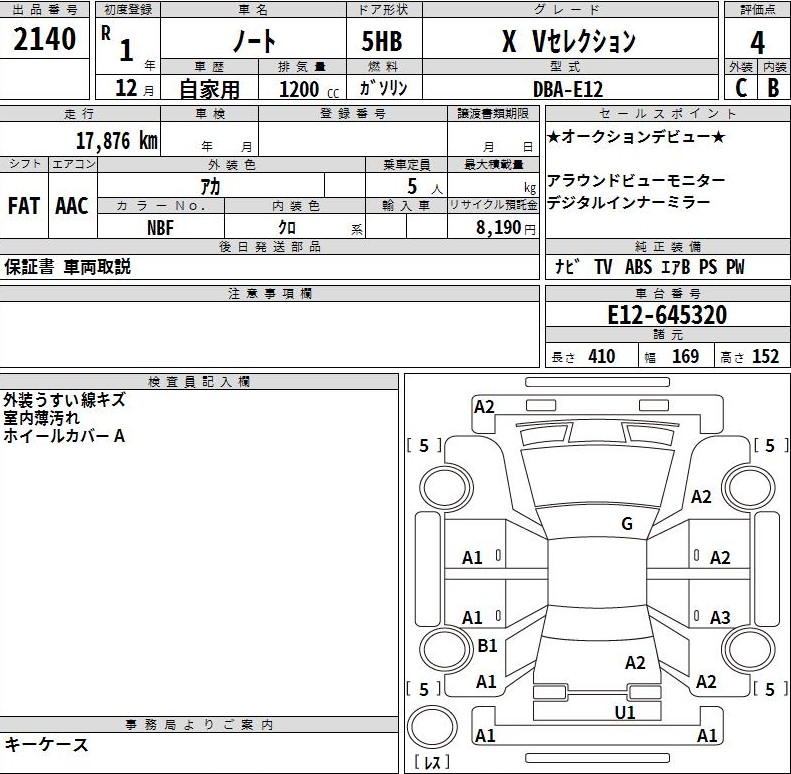Click lot number 2140
The width and height of the screenshot is (791, 774).
pos(44,39)
